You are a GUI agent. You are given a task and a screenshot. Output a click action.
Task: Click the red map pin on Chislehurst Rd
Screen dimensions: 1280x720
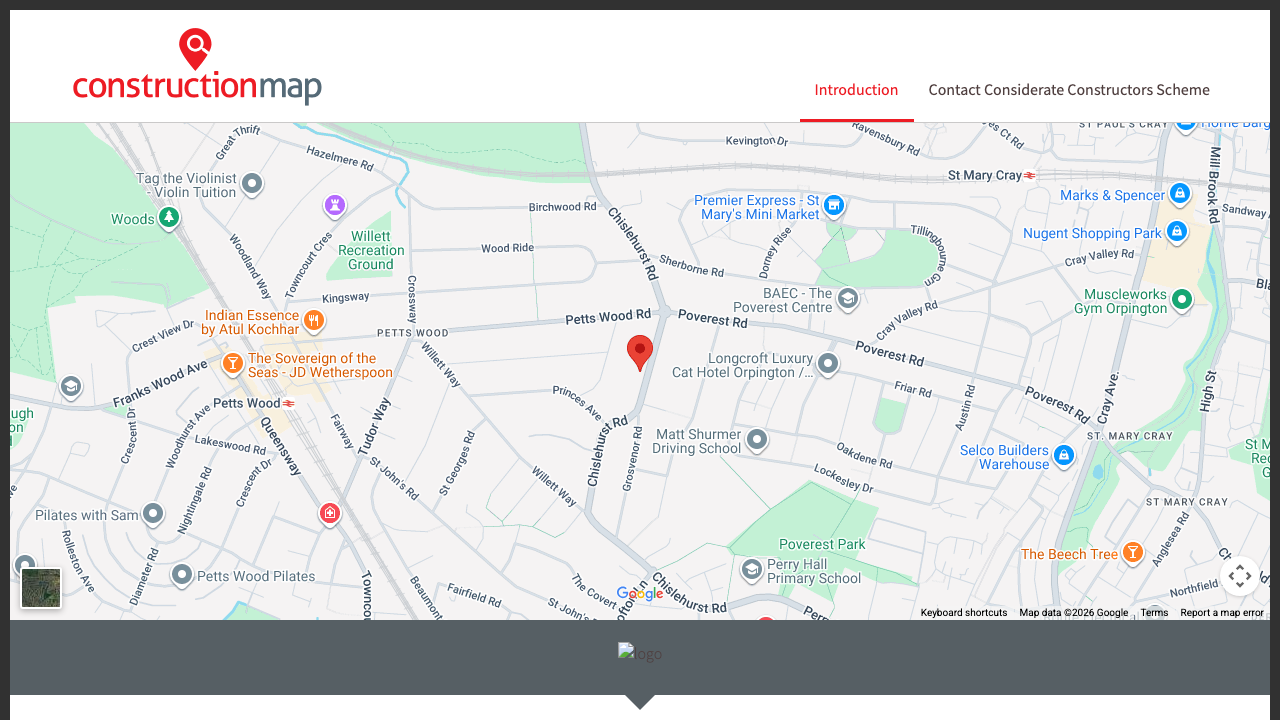(x=640, y=353)
